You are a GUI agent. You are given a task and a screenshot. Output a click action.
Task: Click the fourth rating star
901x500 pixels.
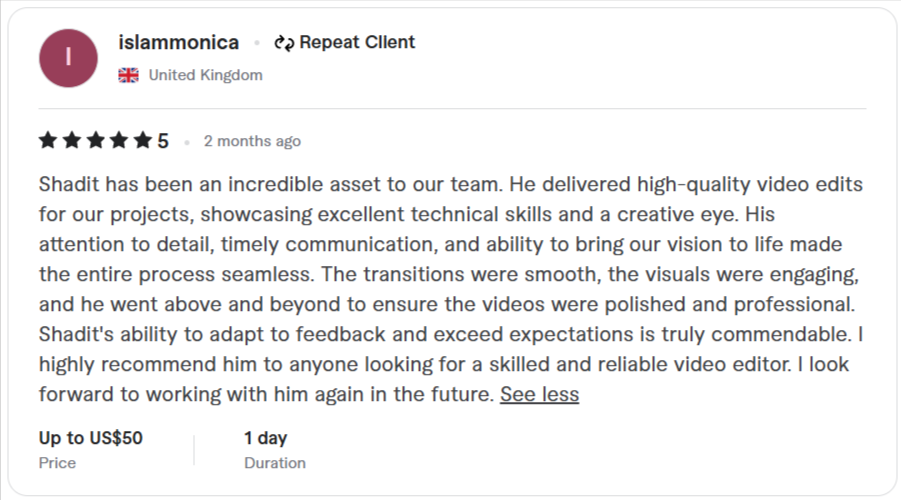click(x=120, y=140)
